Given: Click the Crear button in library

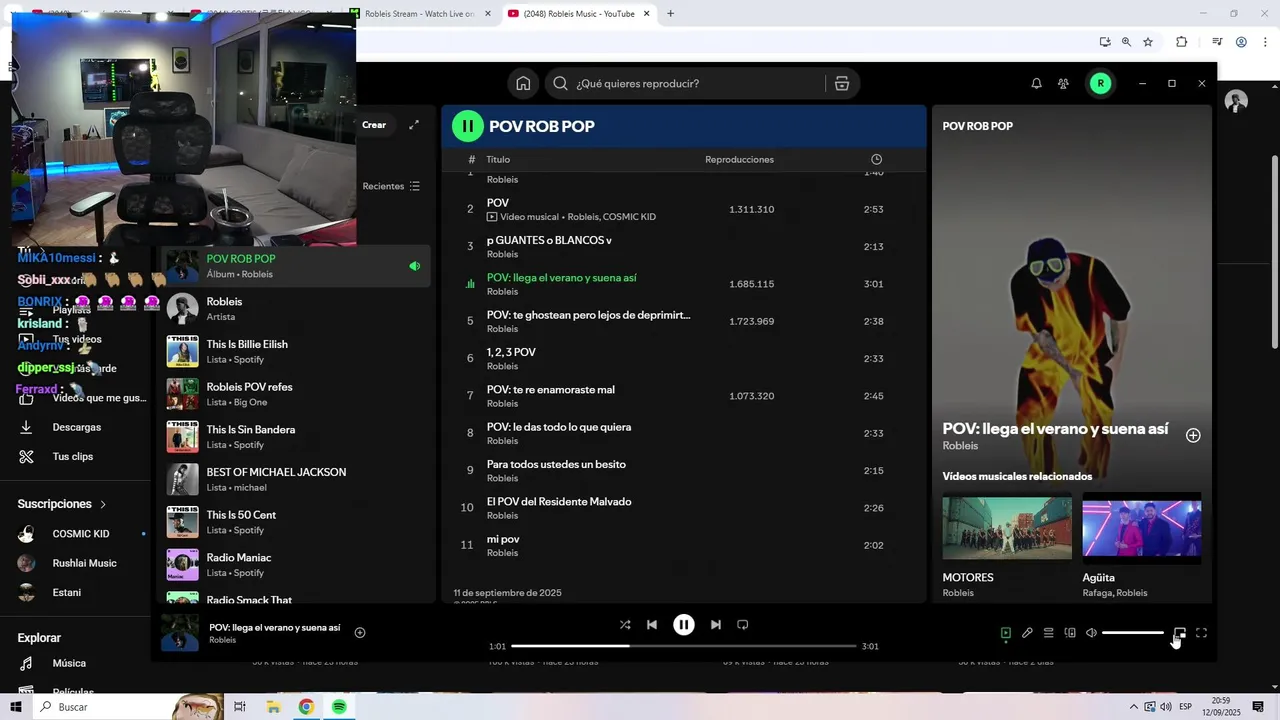Looking at the screenshot, I should tap(374, 125).
